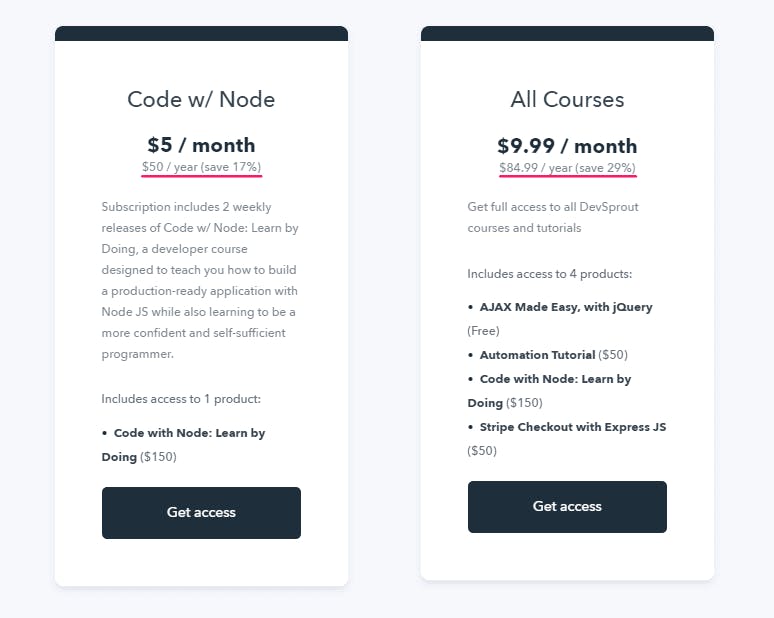774x618 pixels.
Task: Select the $84.99 / year (save 29%) option
Action: point(567,168)
